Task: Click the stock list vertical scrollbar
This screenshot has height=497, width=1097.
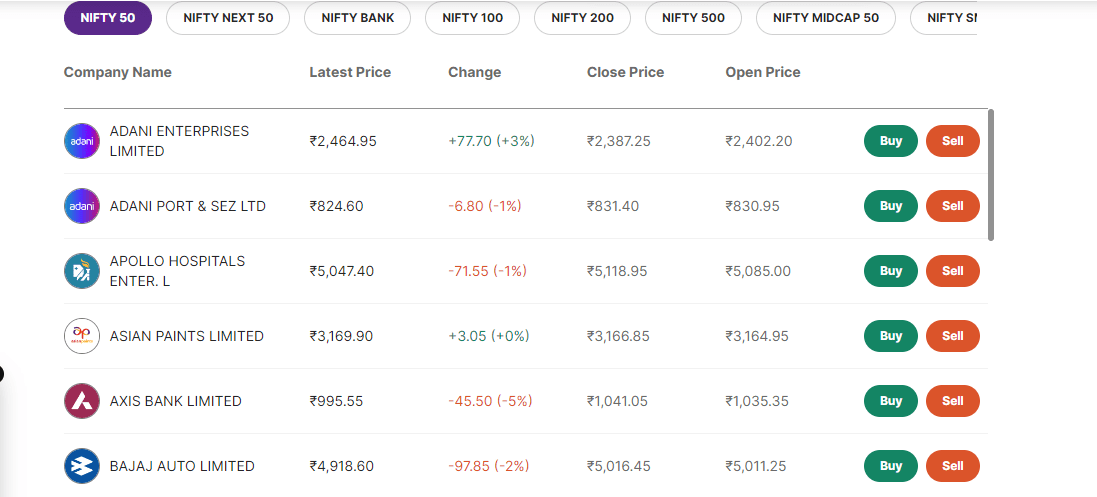Action: tap(991, 175)
